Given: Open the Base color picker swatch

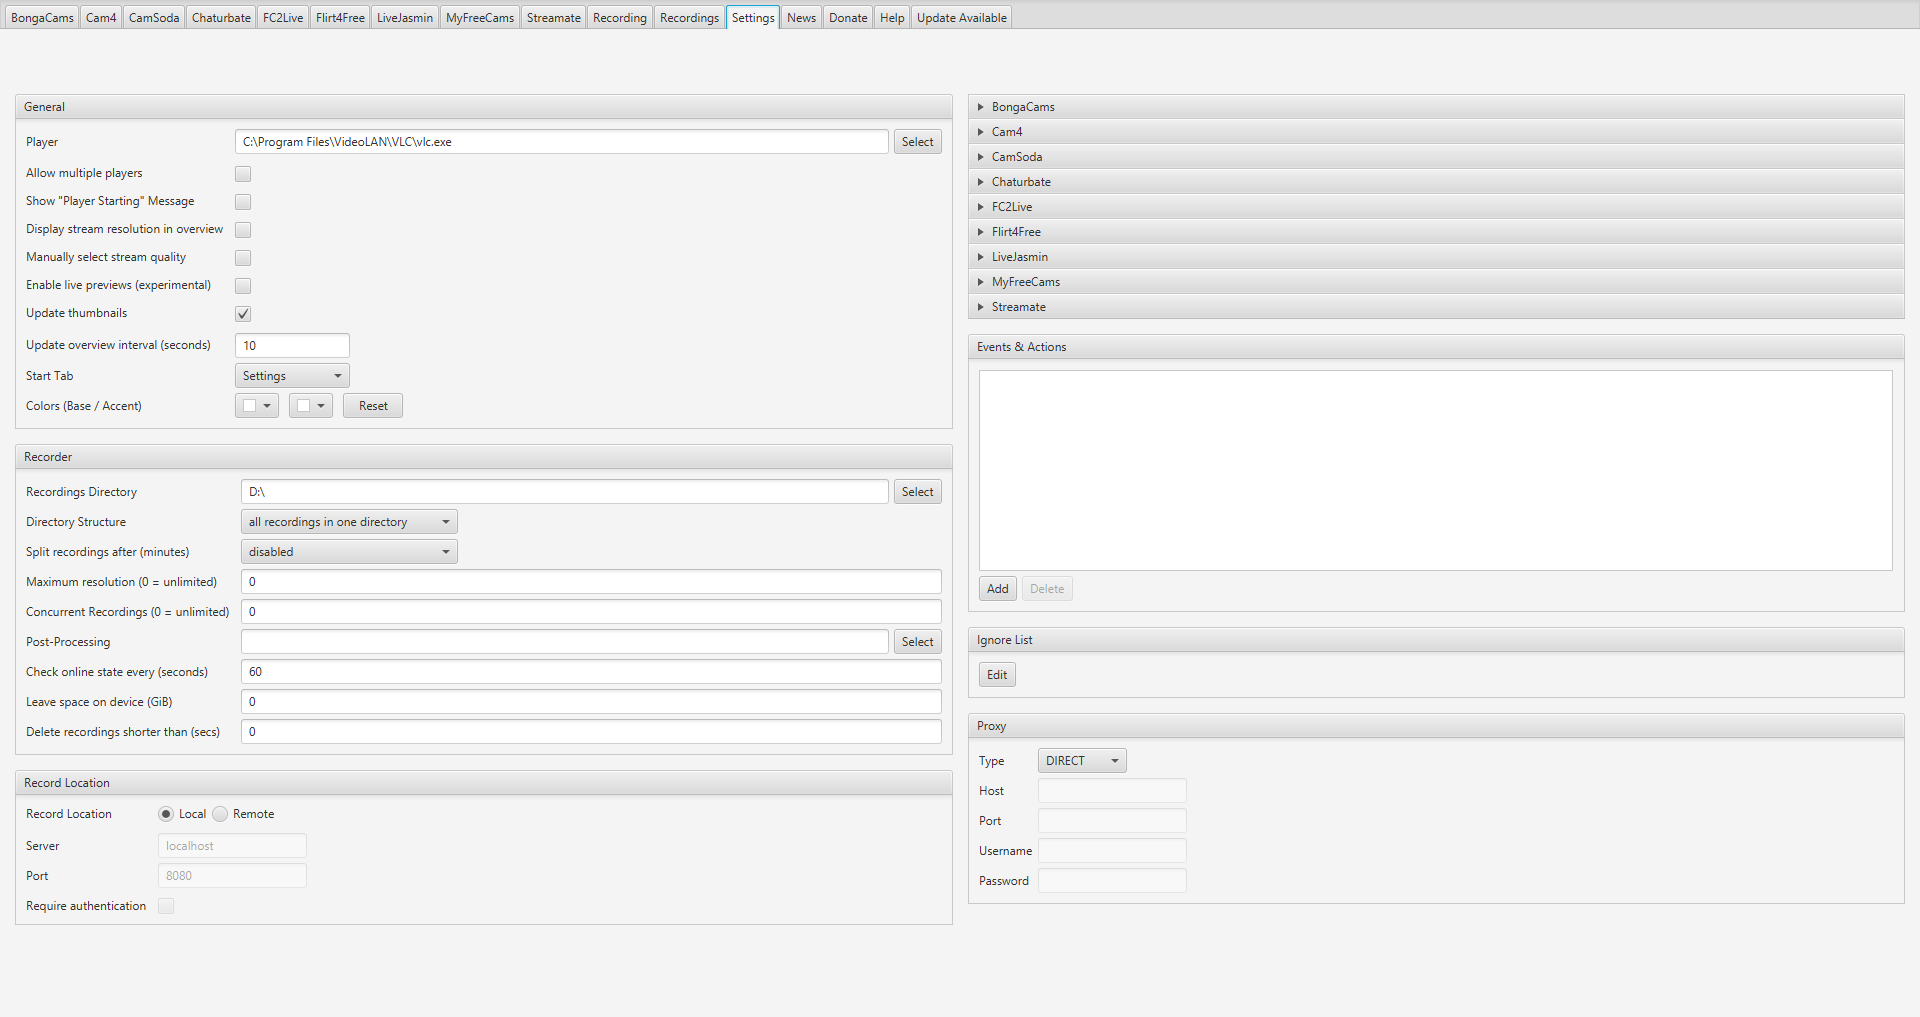Looking at the screenshot, I should [x=257, y=406].
